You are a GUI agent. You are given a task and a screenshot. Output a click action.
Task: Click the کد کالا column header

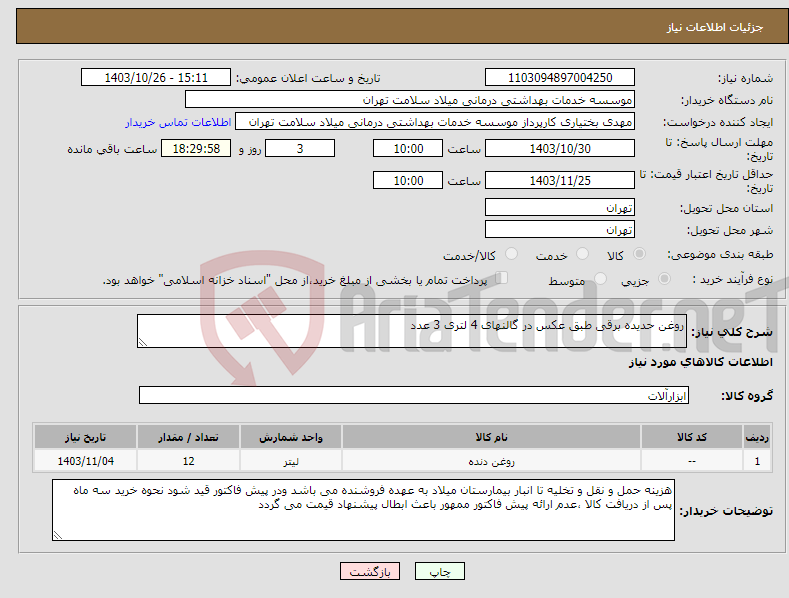pyautogui.click(x=692, y=437)
